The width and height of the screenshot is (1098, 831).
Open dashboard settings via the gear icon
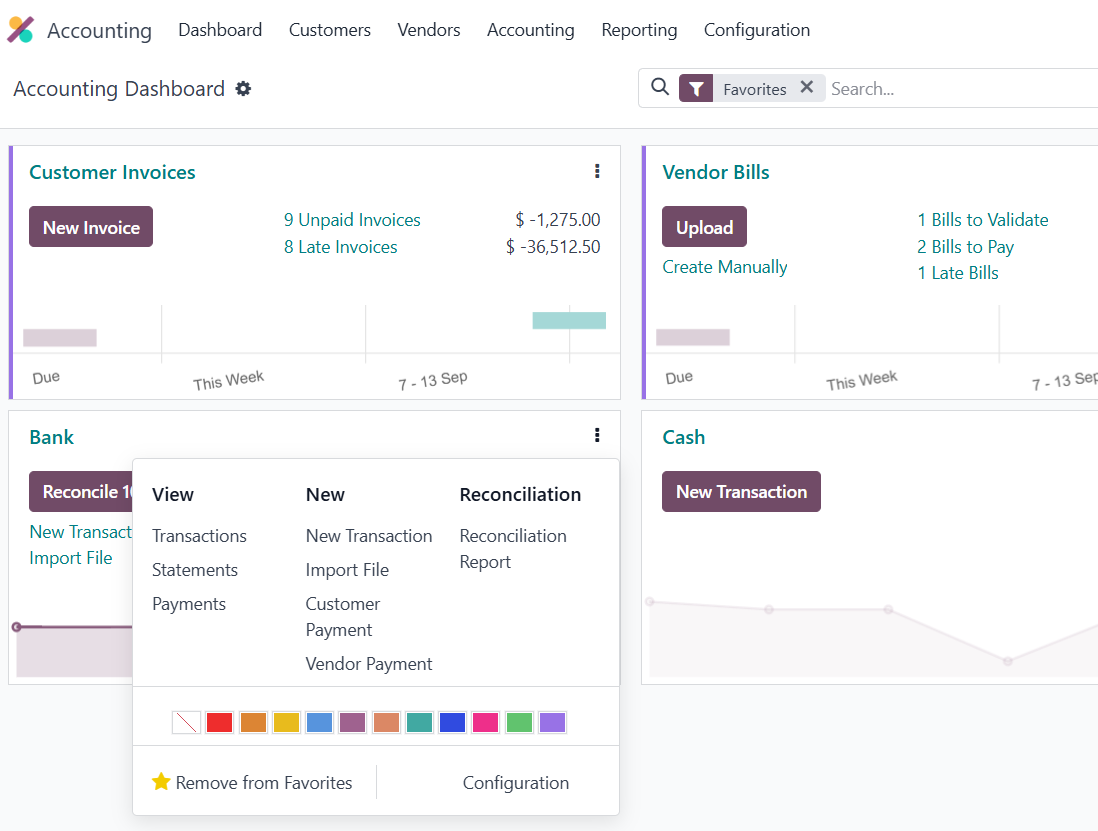[x=243, y=89]
